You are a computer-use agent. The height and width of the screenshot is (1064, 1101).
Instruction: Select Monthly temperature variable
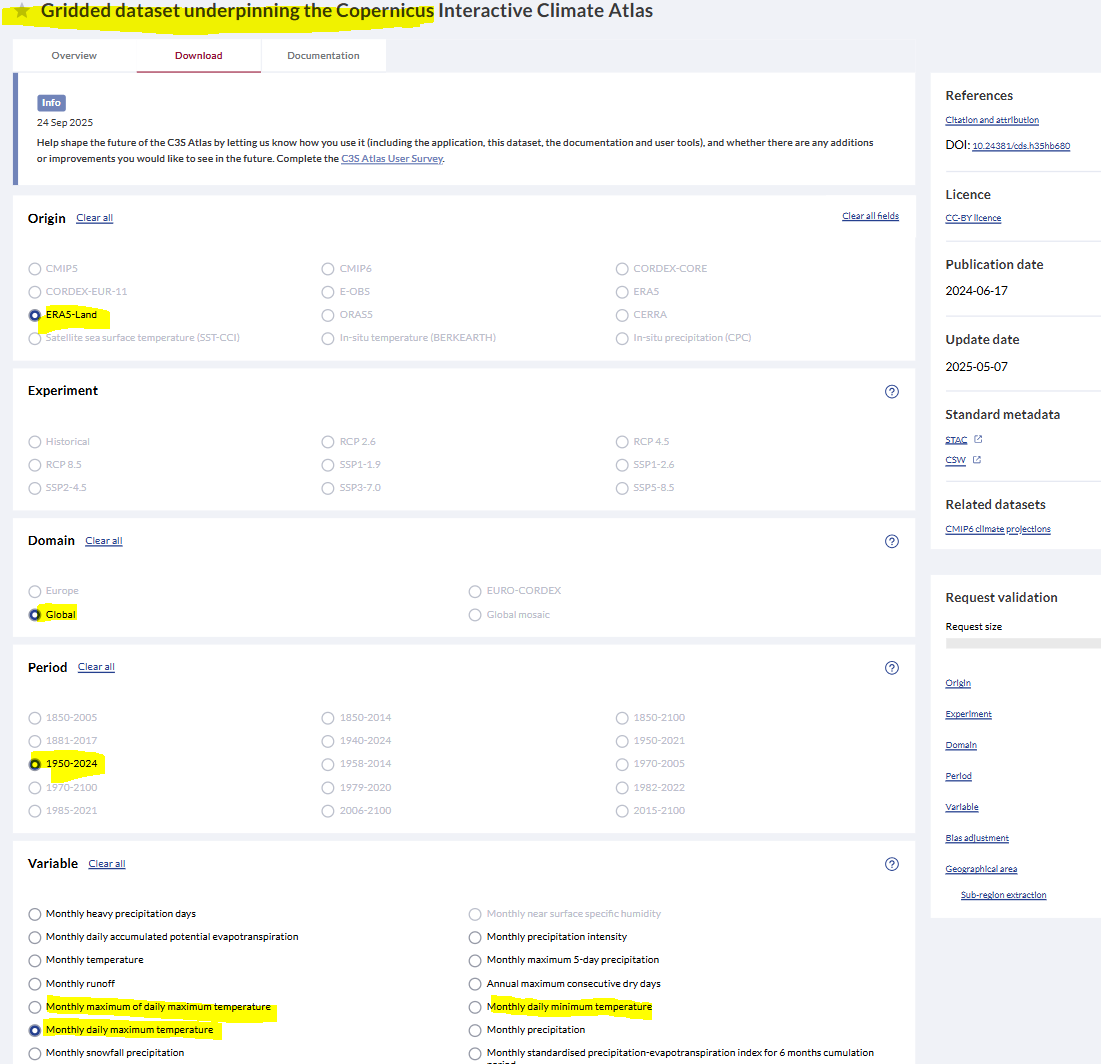[x=36, y=960]
